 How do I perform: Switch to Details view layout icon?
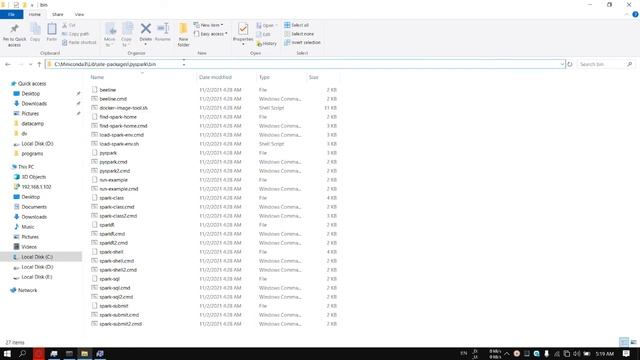[x=624, y=342]
